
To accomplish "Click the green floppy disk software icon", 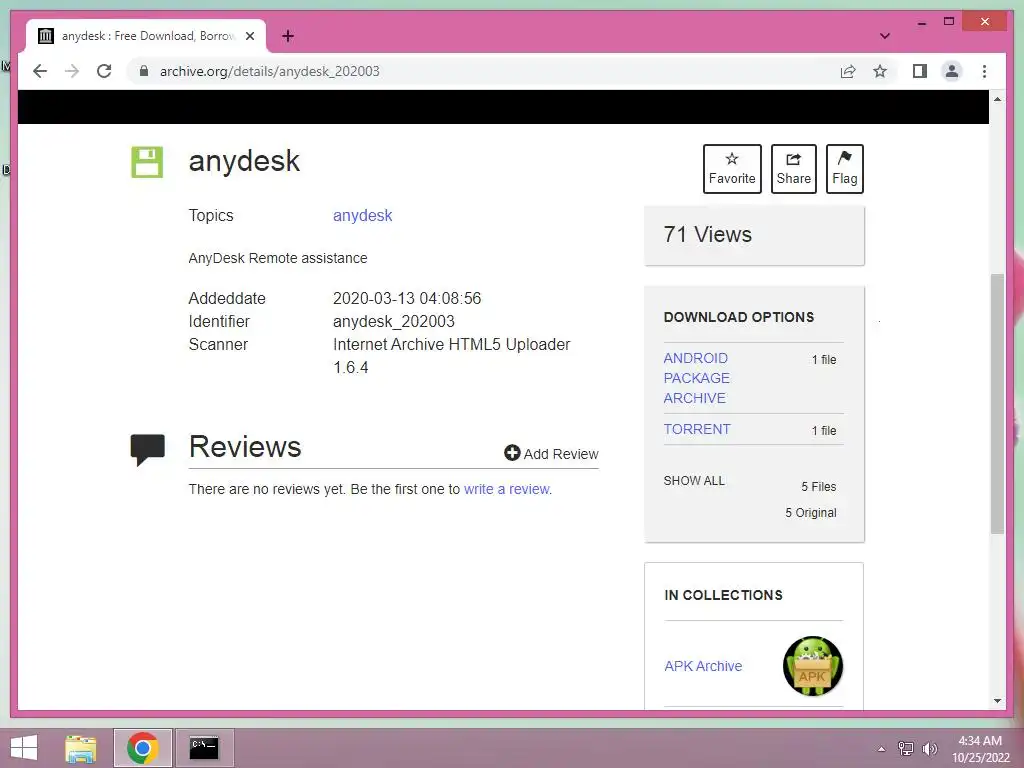I will (147, 162).
